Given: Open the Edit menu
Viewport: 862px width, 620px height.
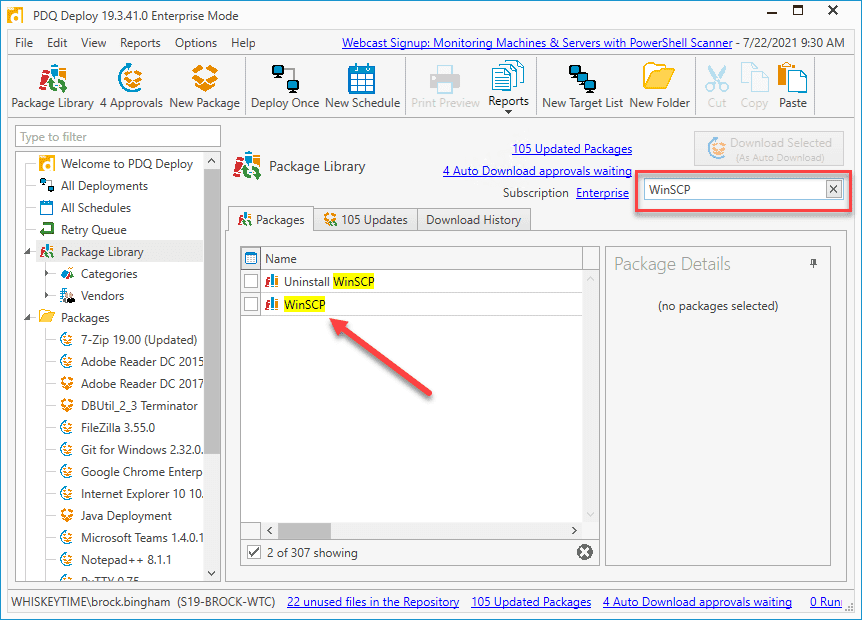Looking at the screenshot, I should pos(57,43).
